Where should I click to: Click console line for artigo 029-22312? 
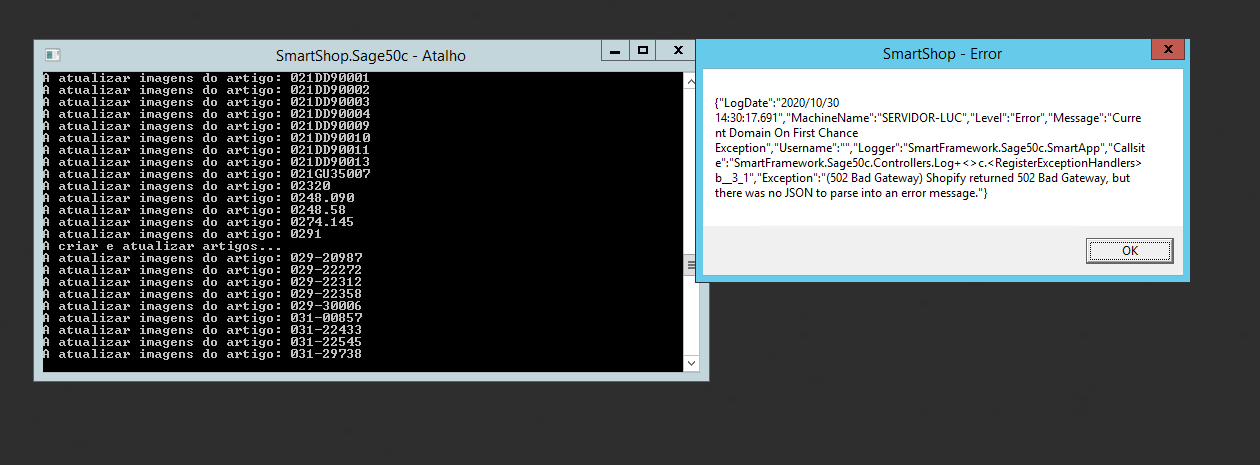click(x=203, y=282)
